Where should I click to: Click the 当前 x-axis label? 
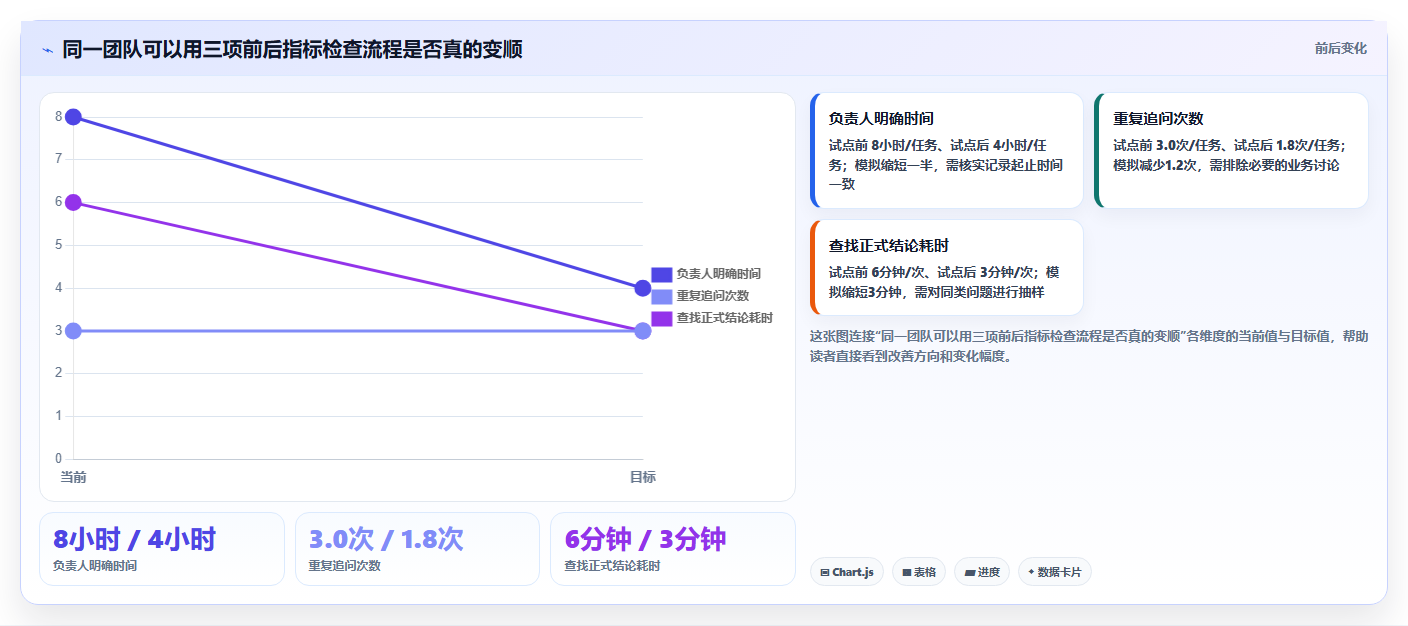(73, 477)
